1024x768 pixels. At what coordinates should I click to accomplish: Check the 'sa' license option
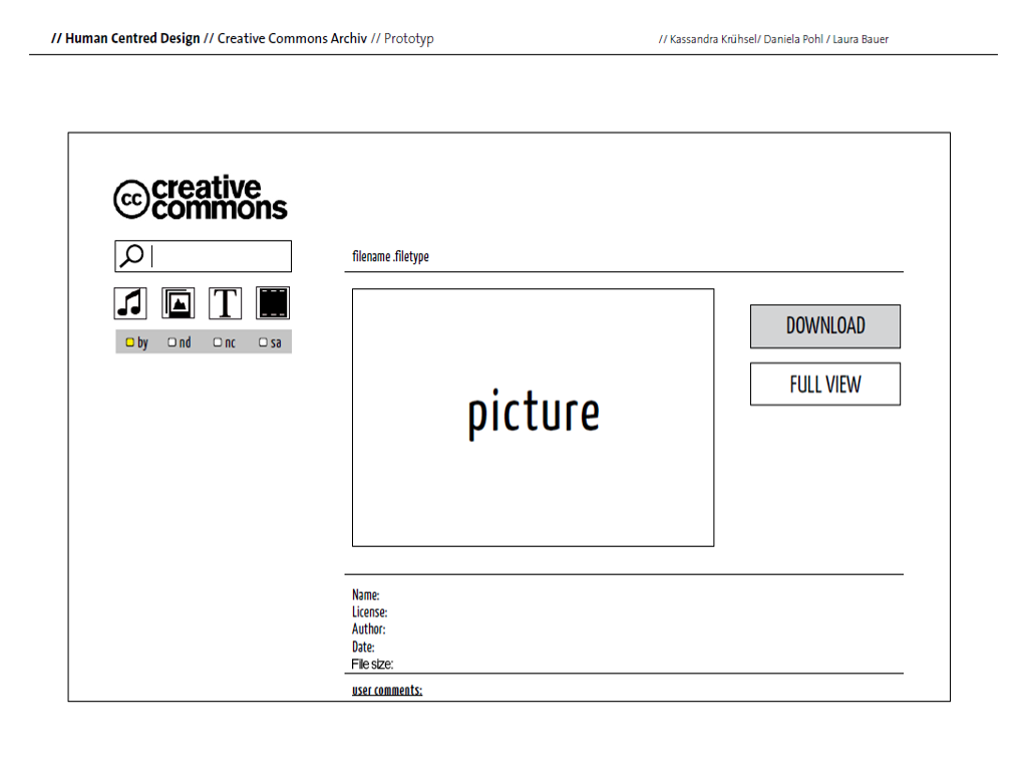(x=263, y=342)
